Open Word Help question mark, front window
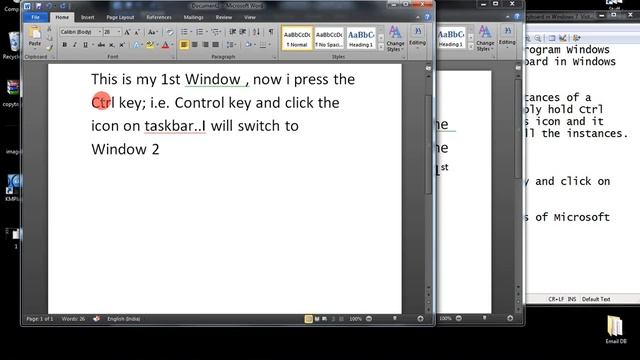This screenshot has height=360, width=640. point(427,17)
